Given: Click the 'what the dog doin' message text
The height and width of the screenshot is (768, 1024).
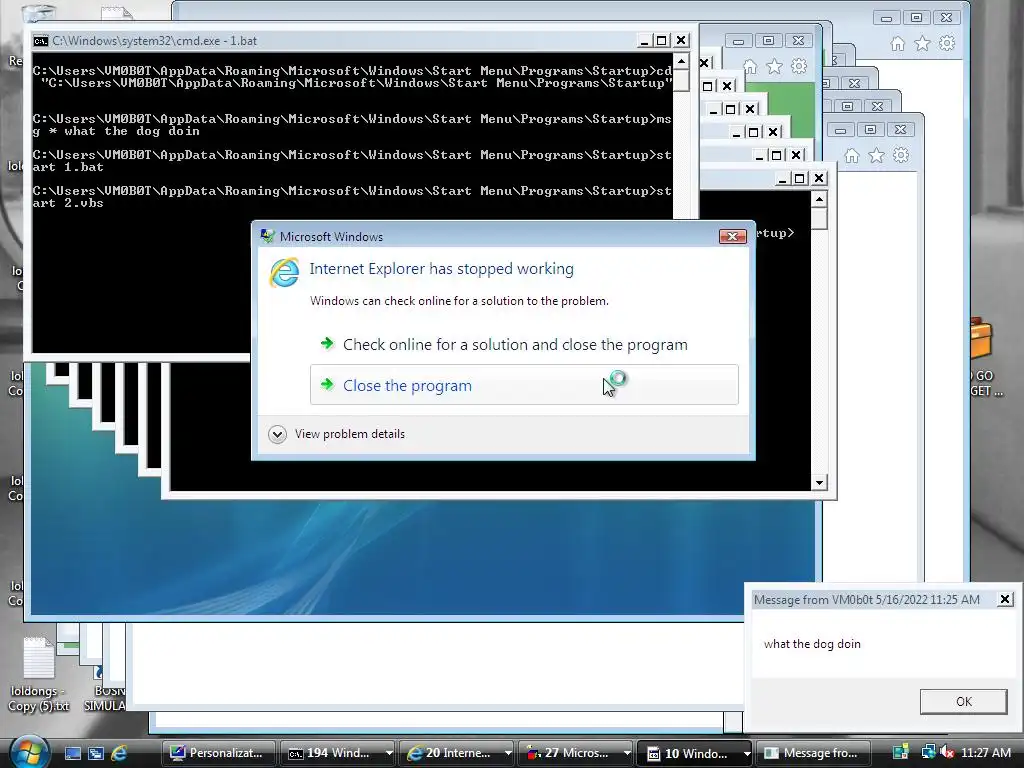Looking at the screenshot, I should pyautogui.click(x=812, y=644).
